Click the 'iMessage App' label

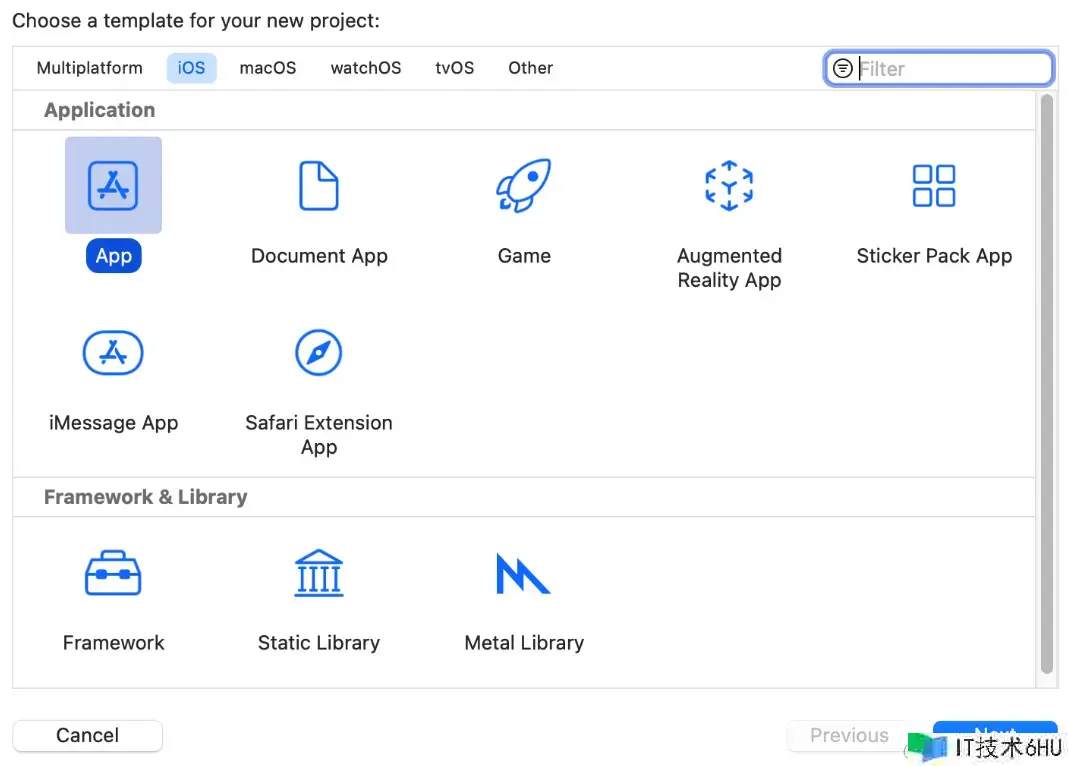[x=113, y=423]
